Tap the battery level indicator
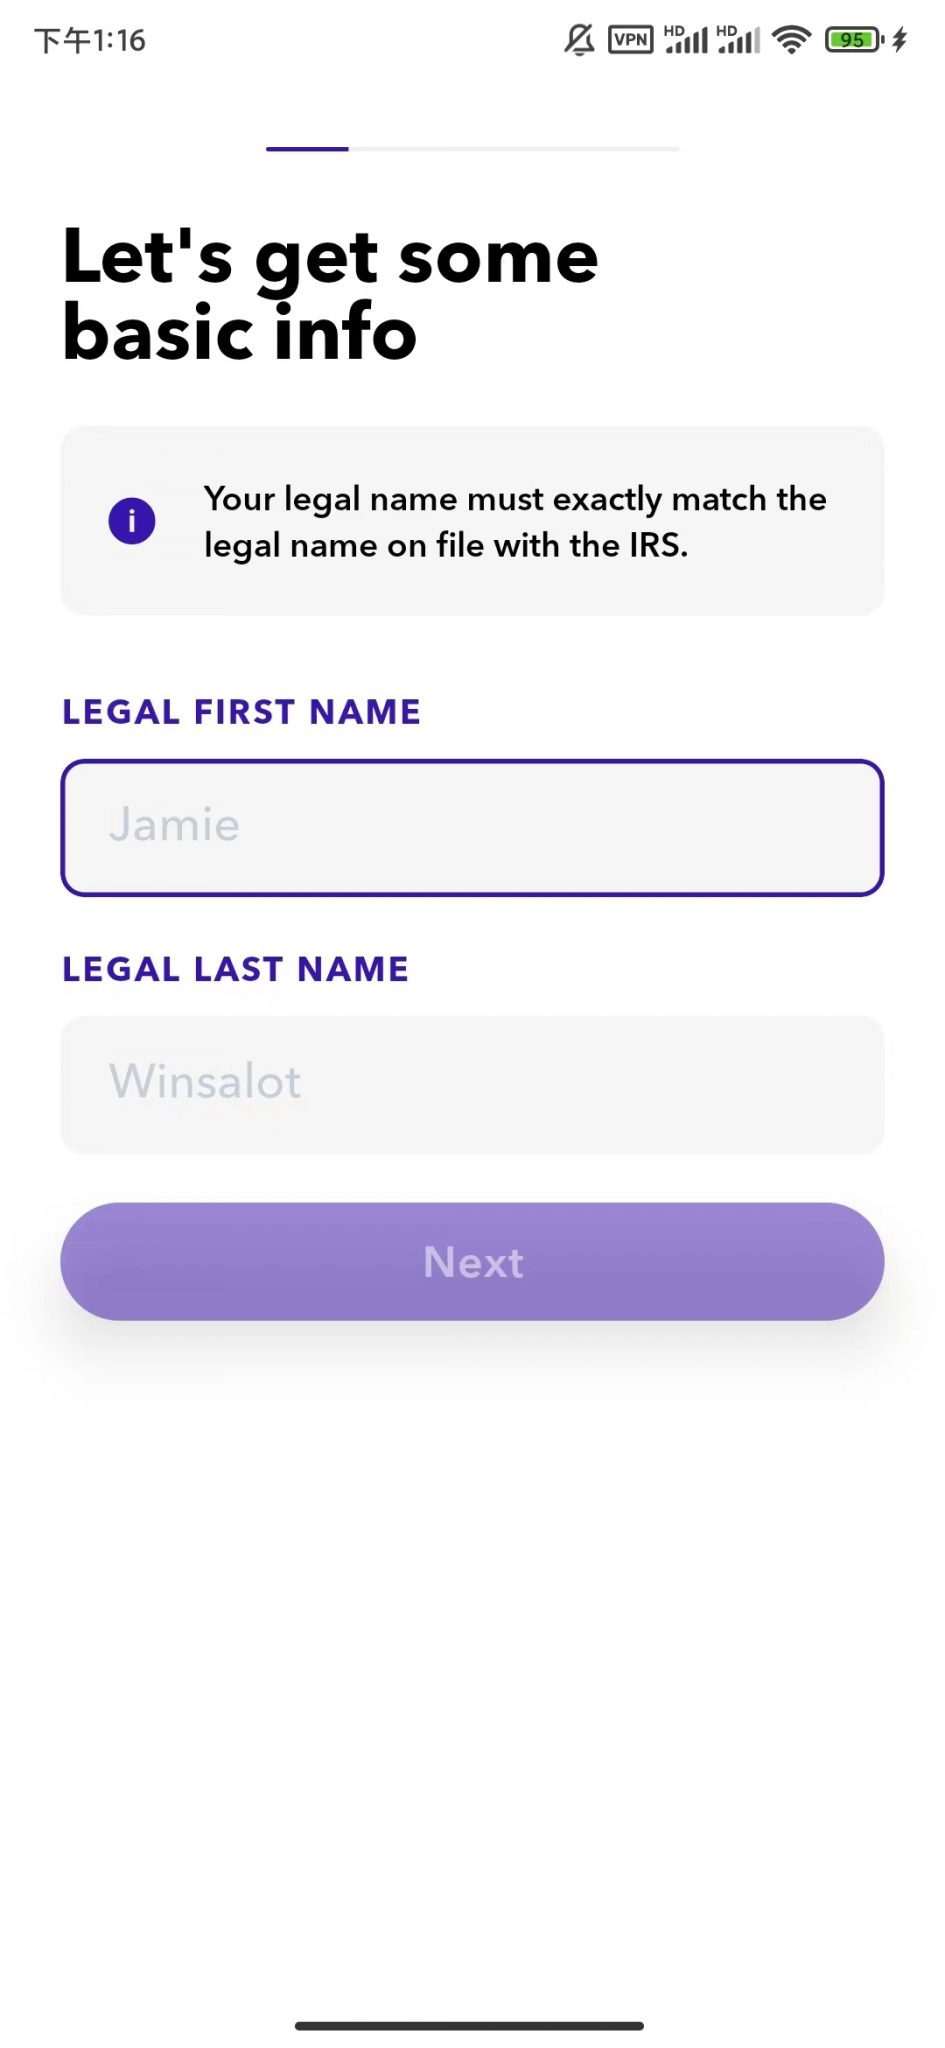Viewport: 945px width, 2048px height. 853,40
